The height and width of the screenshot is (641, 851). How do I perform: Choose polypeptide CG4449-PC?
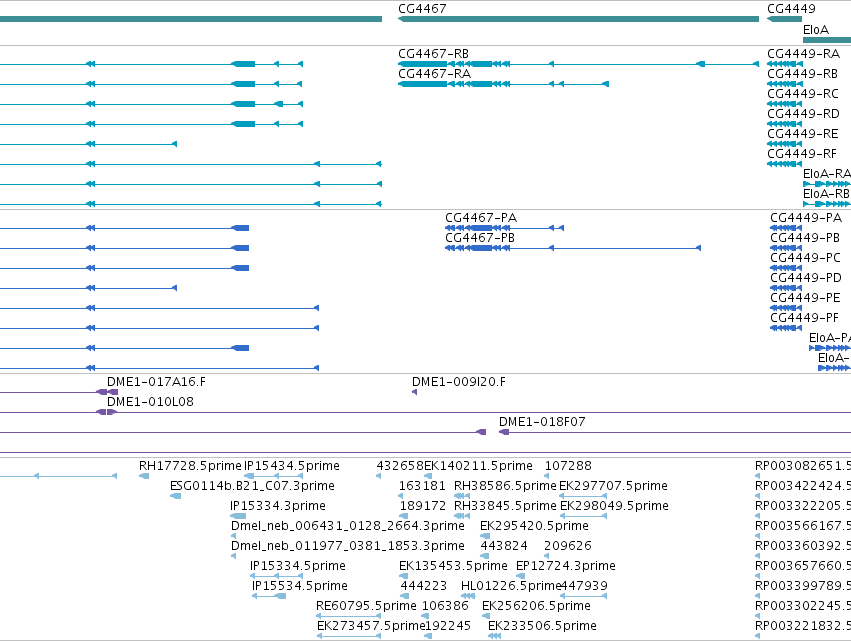point(786,268)
